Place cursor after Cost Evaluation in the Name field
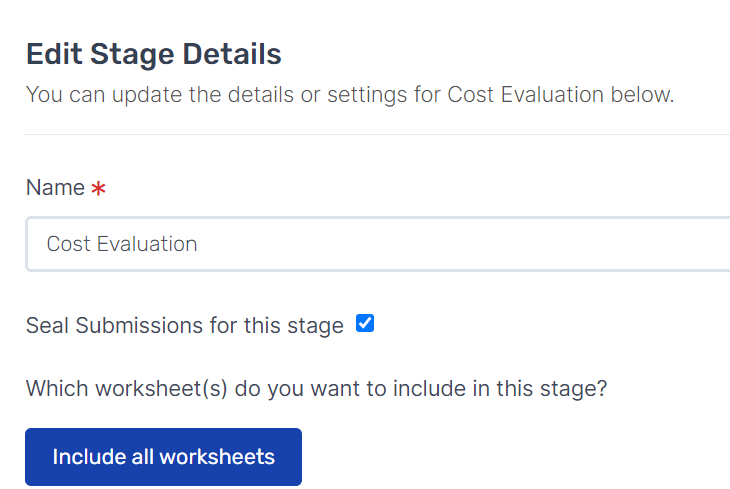 (x=199, y=244)
